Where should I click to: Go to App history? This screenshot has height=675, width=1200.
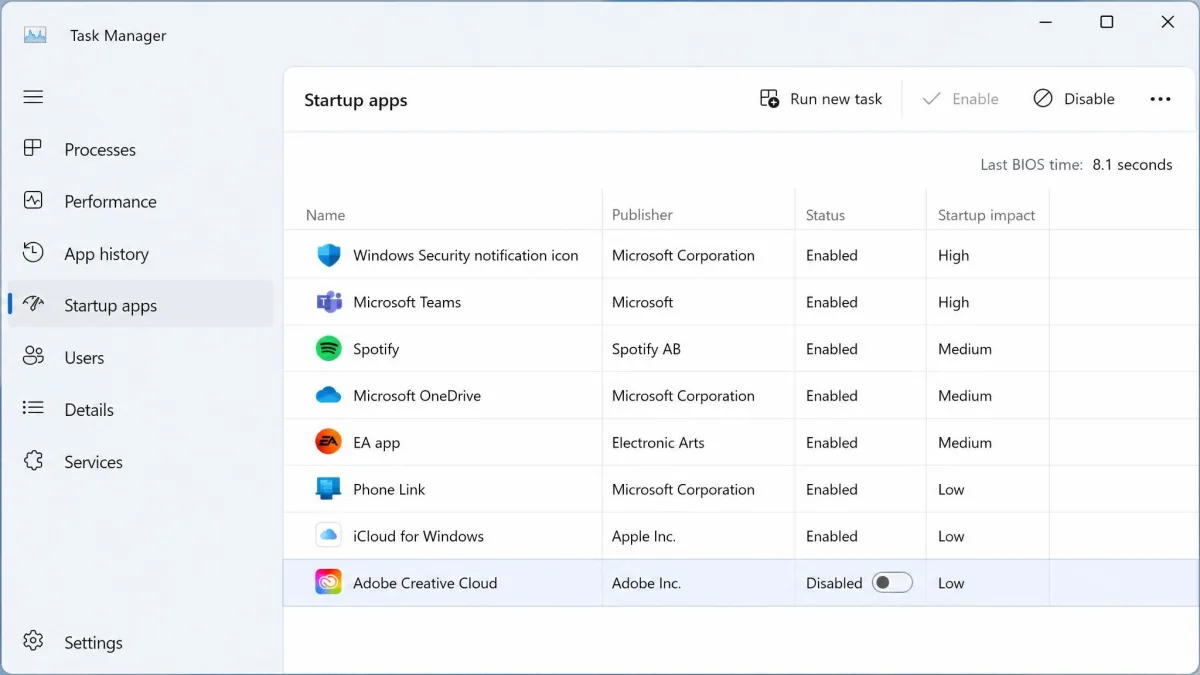[x=140, y=253]
